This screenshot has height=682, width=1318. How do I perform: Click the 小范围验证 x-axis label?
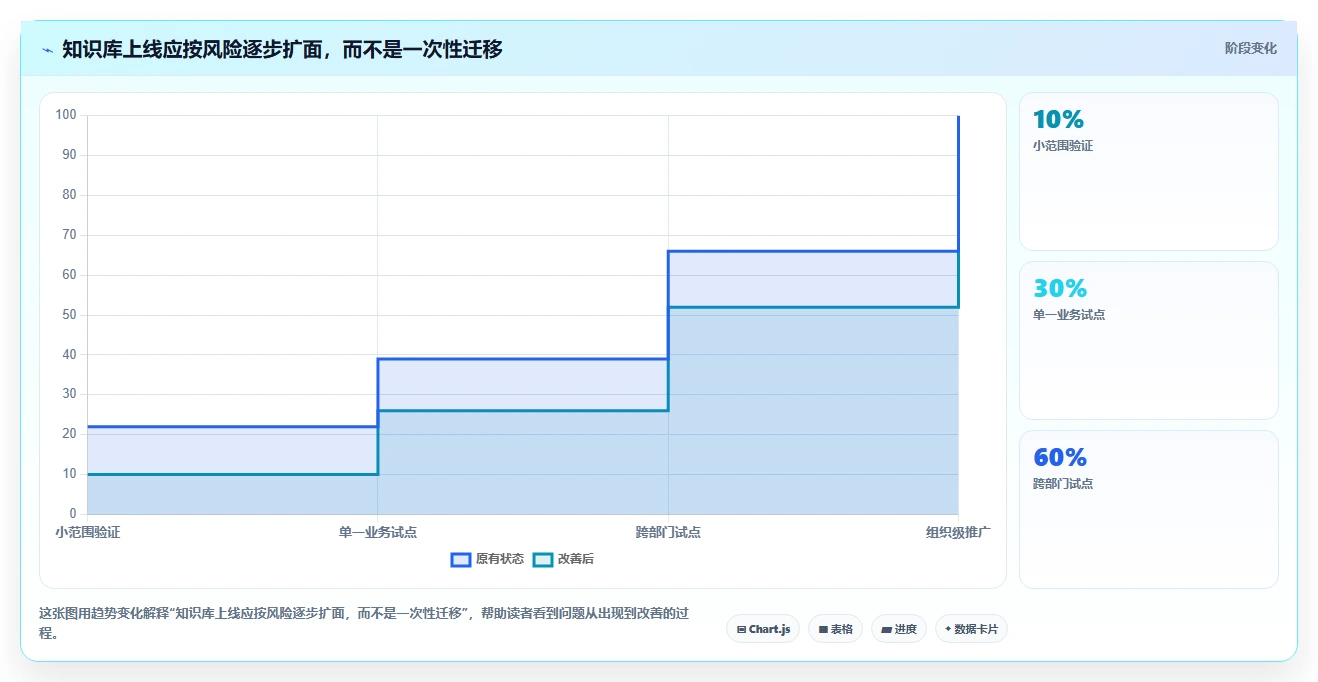click(88, 532)
